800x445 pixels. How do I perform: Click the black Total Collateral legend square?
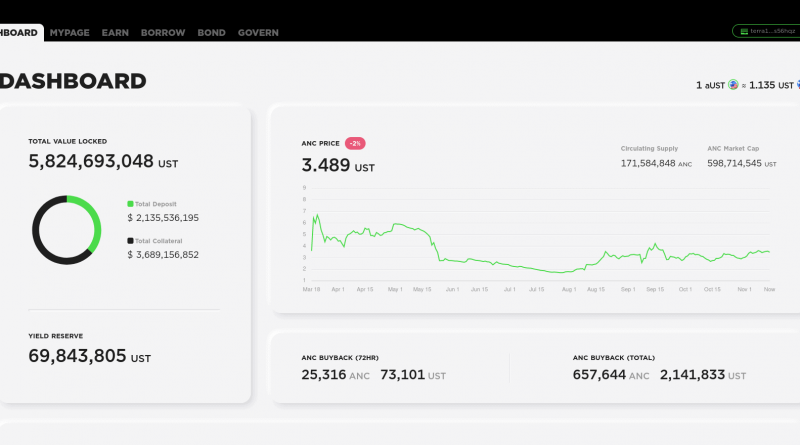(130, 240)
